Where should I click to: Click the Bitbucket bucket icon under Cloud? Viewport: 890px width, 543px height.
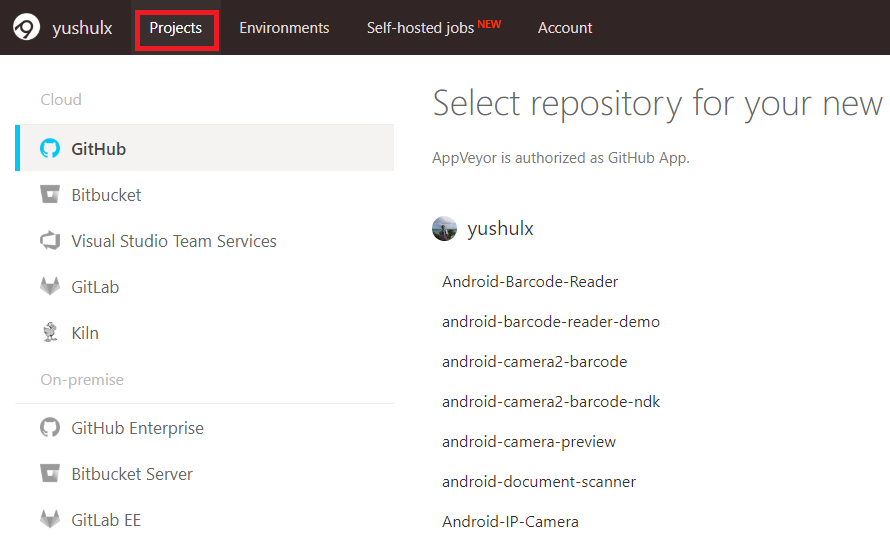point(50,195)
